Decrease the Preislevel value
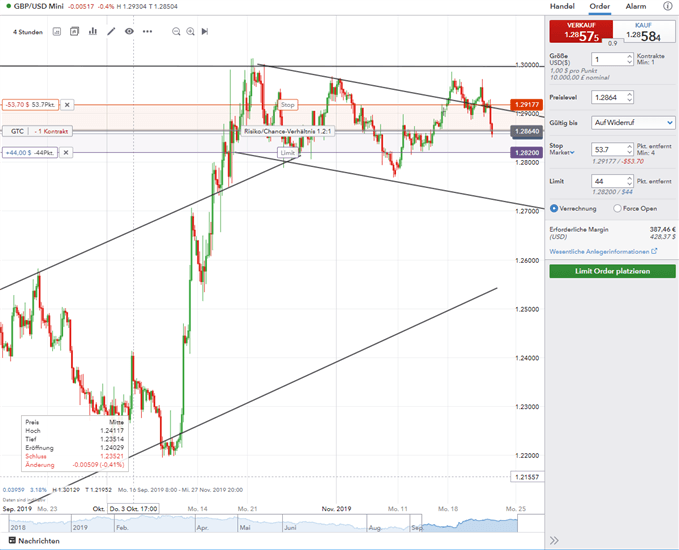The width and height of the screenshot is (679, 550). (x=630, y=100)
